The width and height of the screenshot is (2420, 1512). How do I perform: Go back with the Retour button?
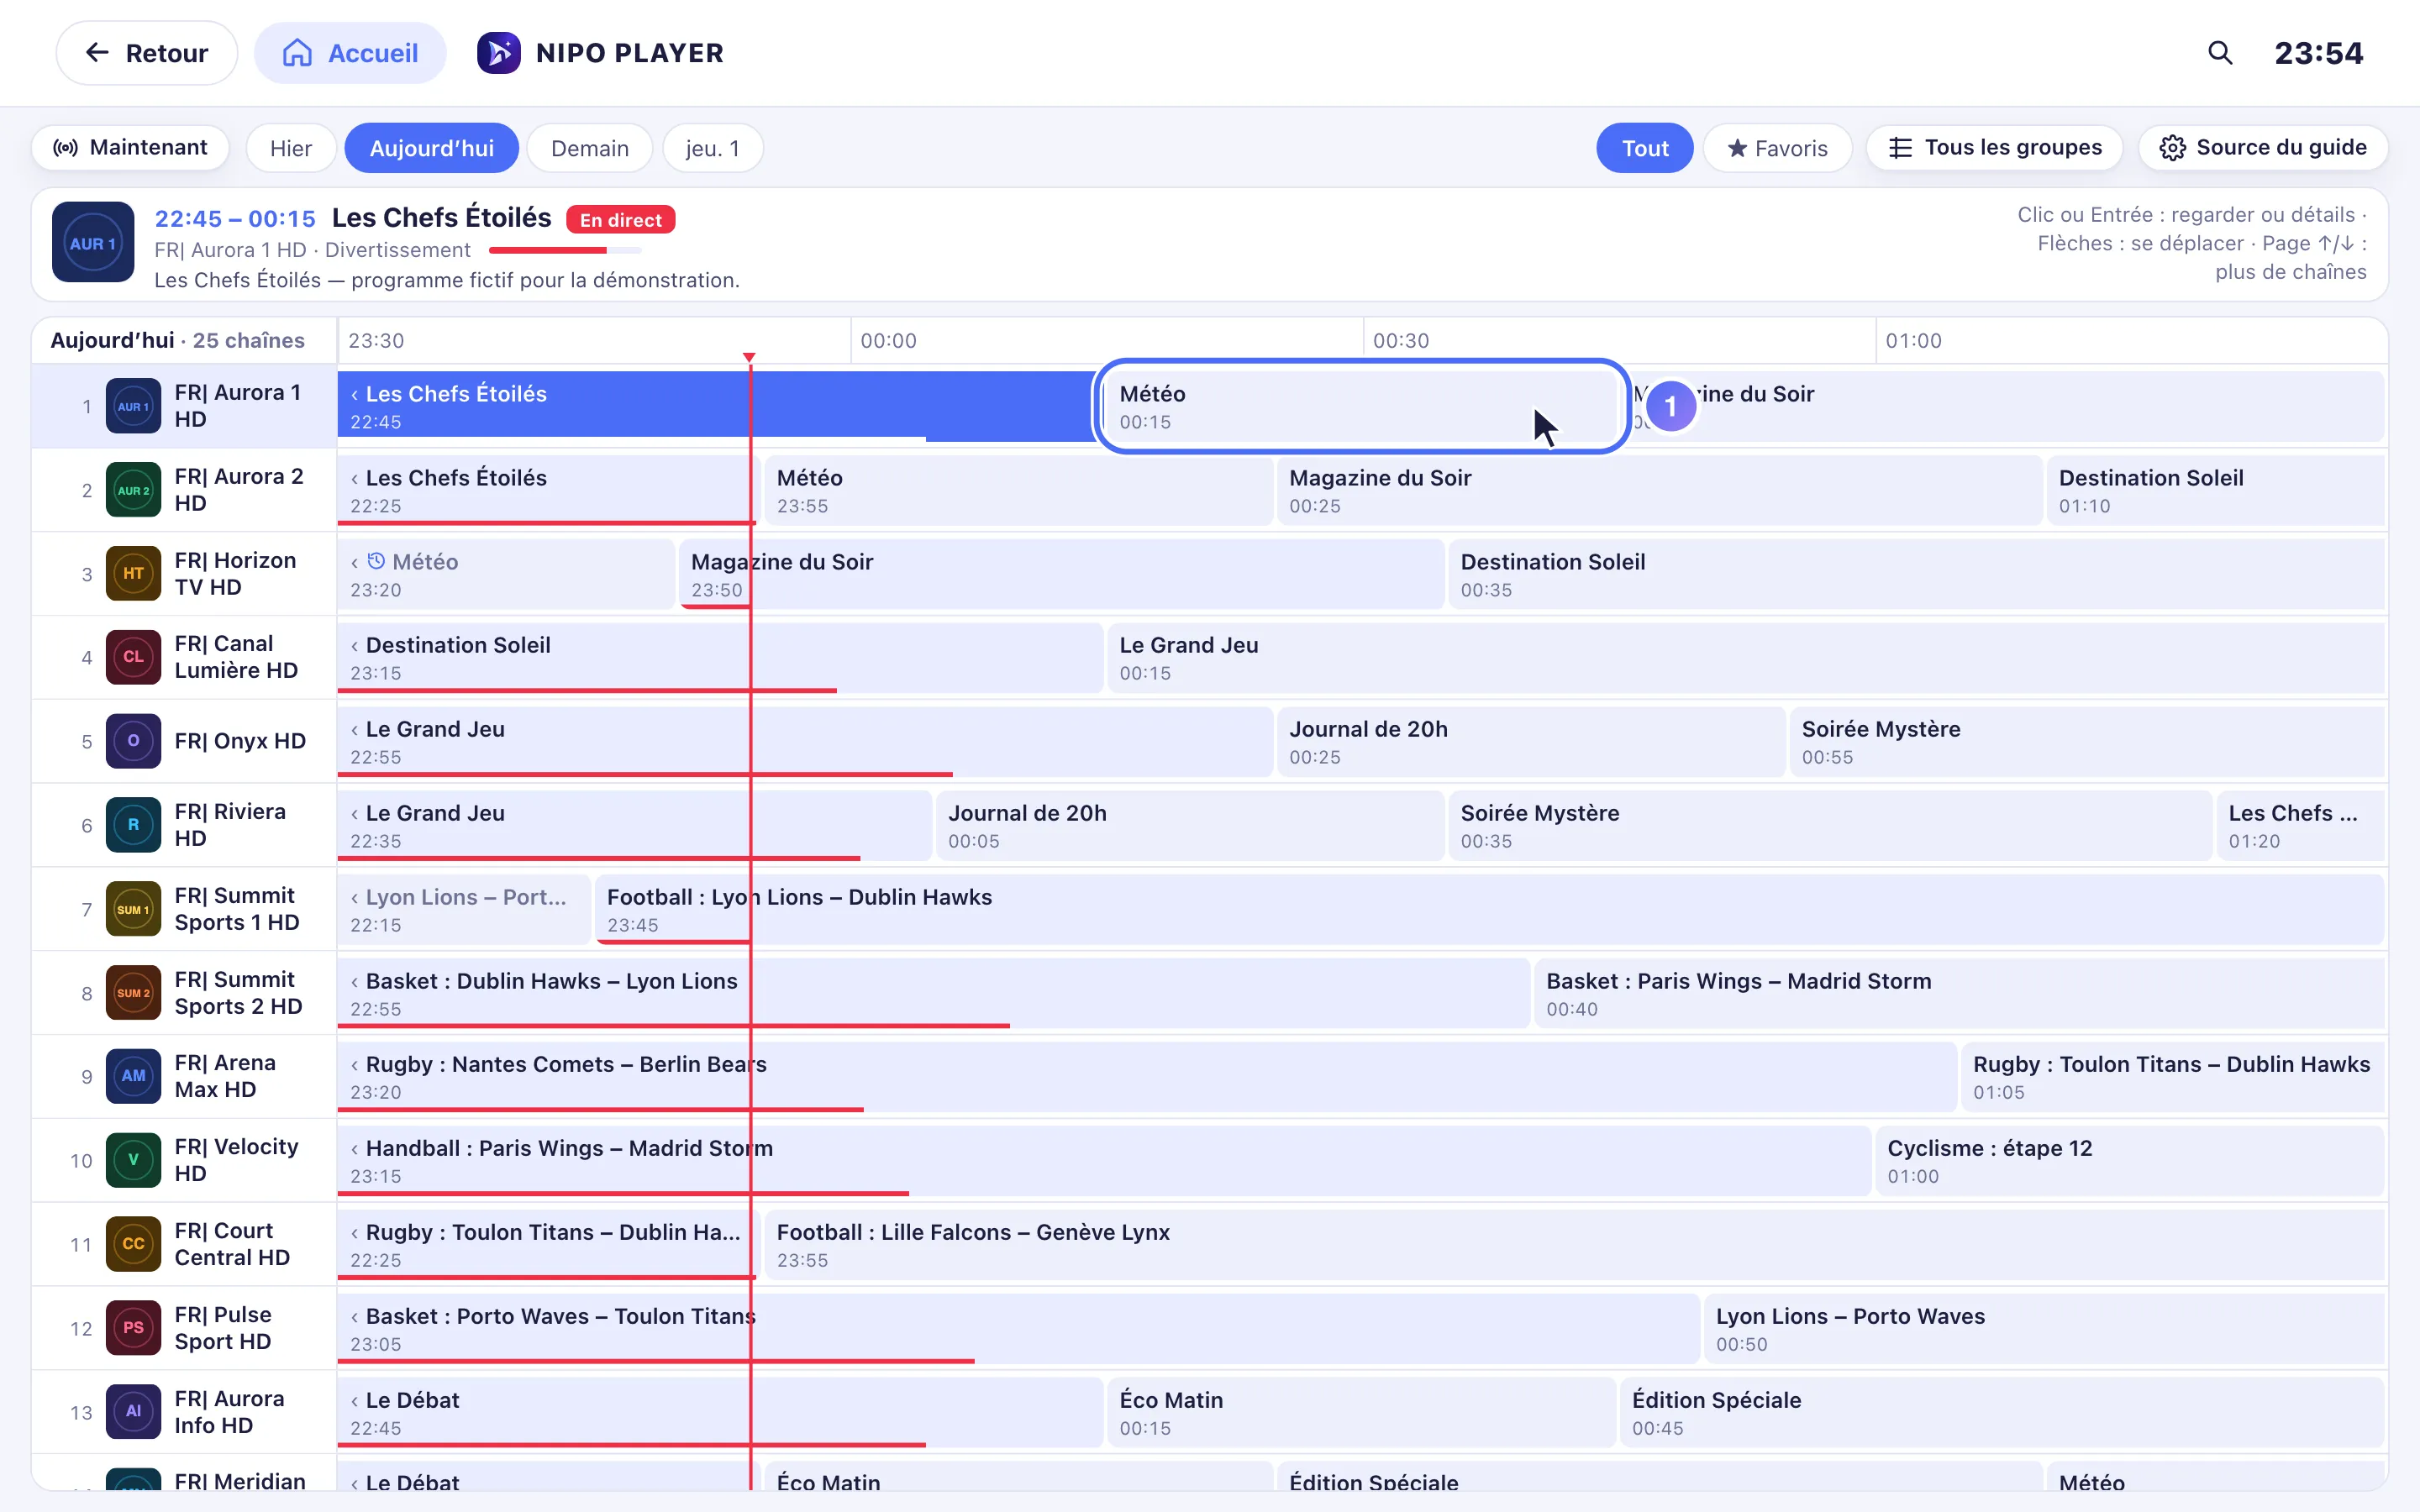[147, 53]
